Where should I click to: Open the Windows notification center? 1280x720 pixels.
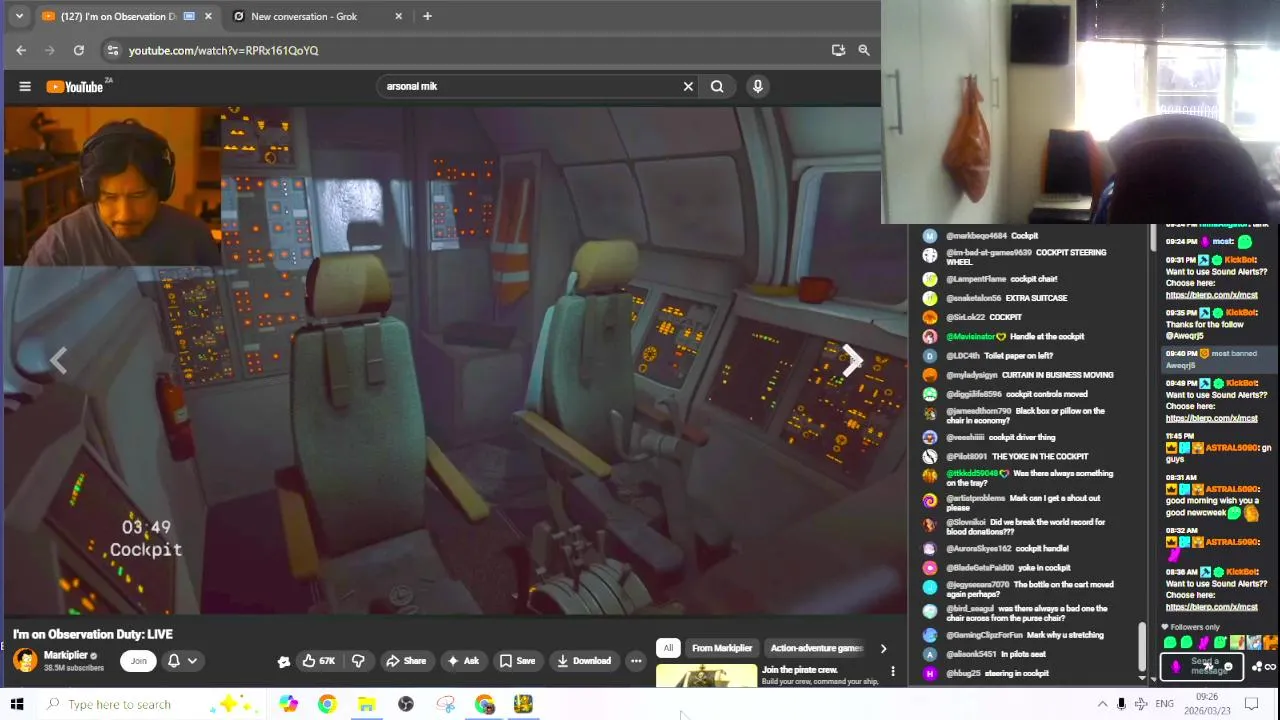(x=1251, y=704)
